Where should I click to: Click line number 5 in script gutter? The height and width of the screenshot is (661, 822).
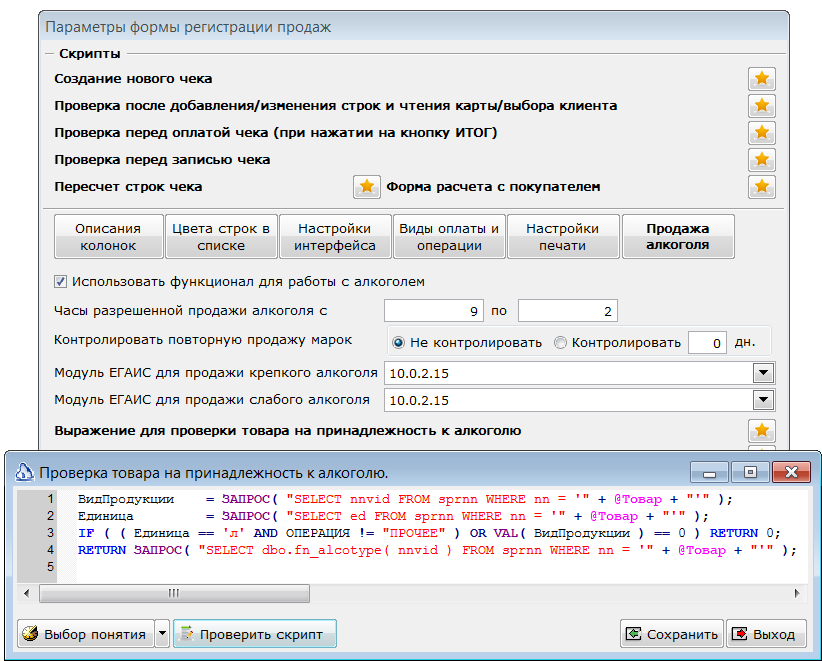point(50,567)
